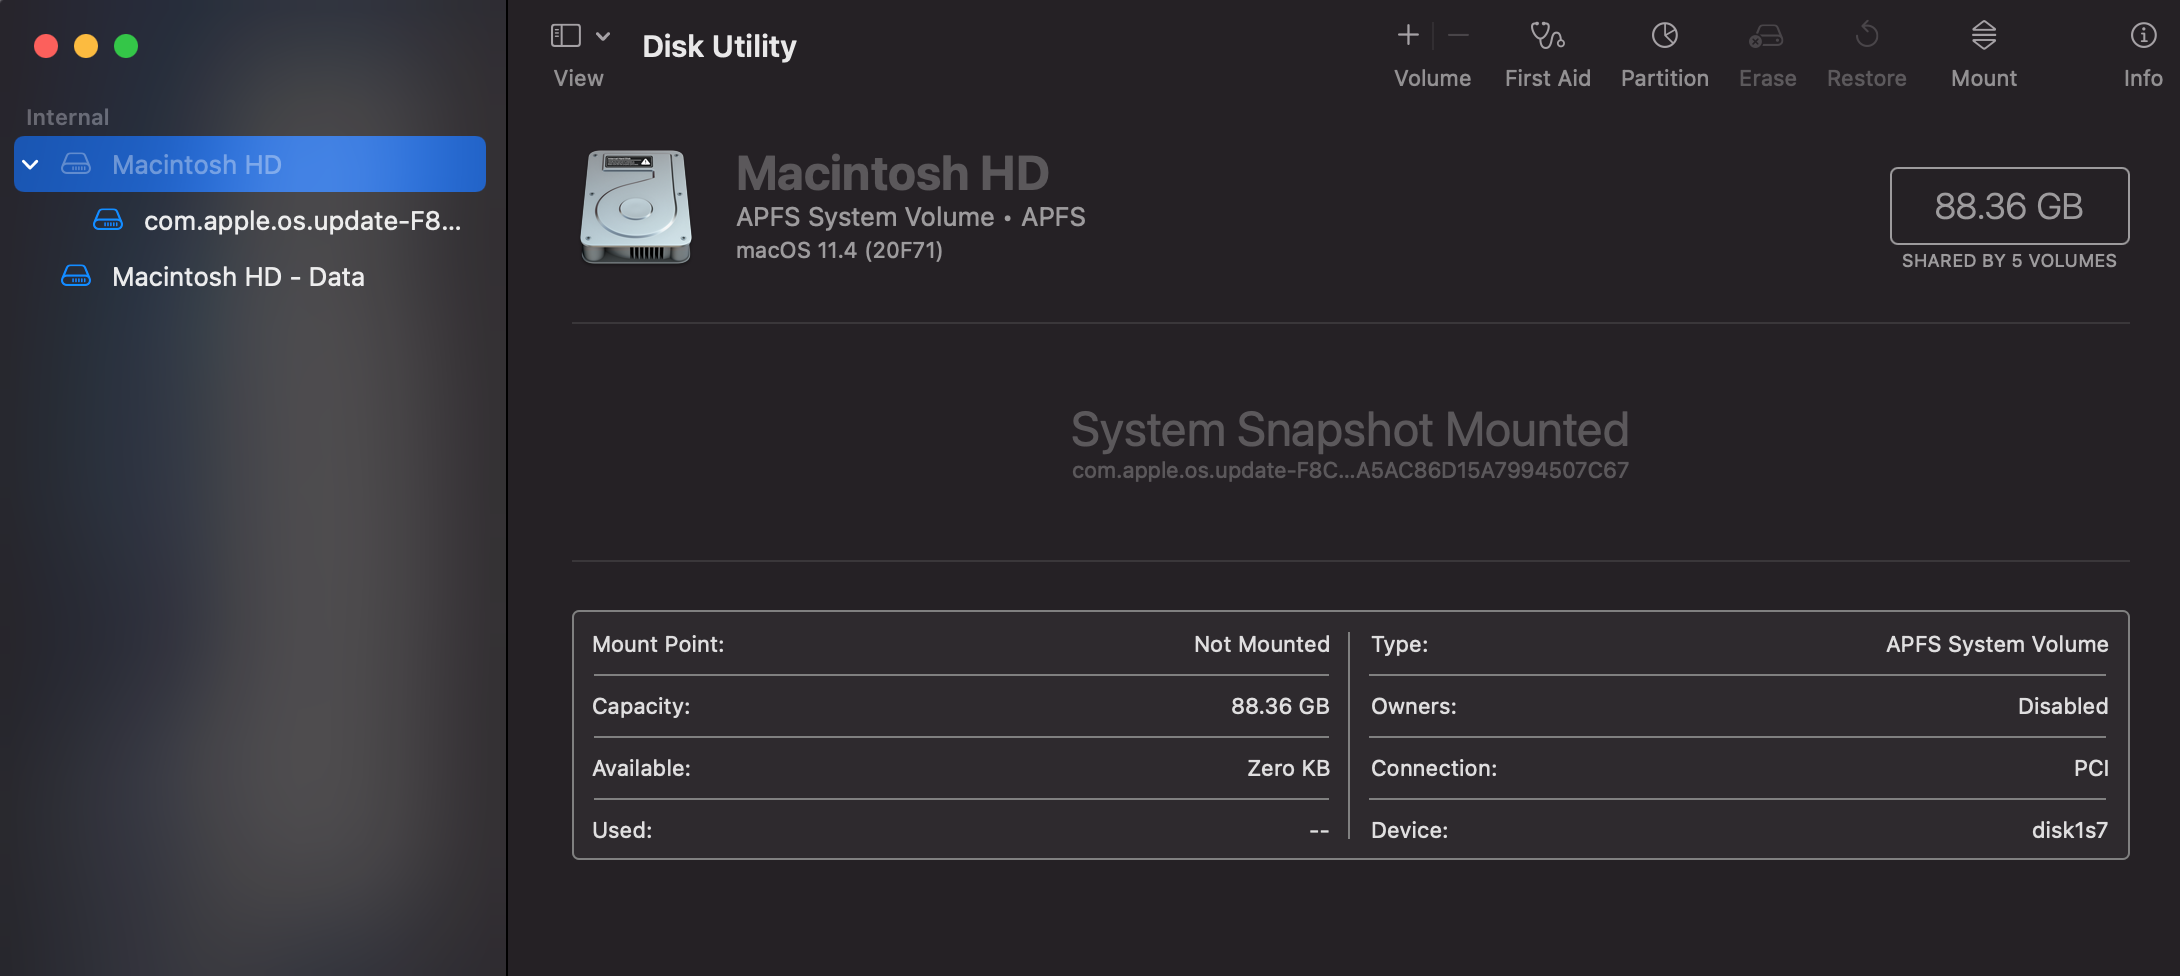This screenshot has width=2180, height=976.
Task: Show details with the Info icon
Action: click(x=2143, y=36)
